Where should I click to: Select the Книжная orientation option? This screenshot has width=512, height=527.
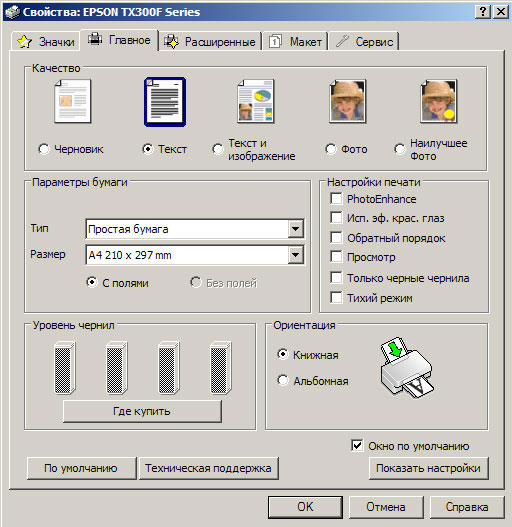283,354
